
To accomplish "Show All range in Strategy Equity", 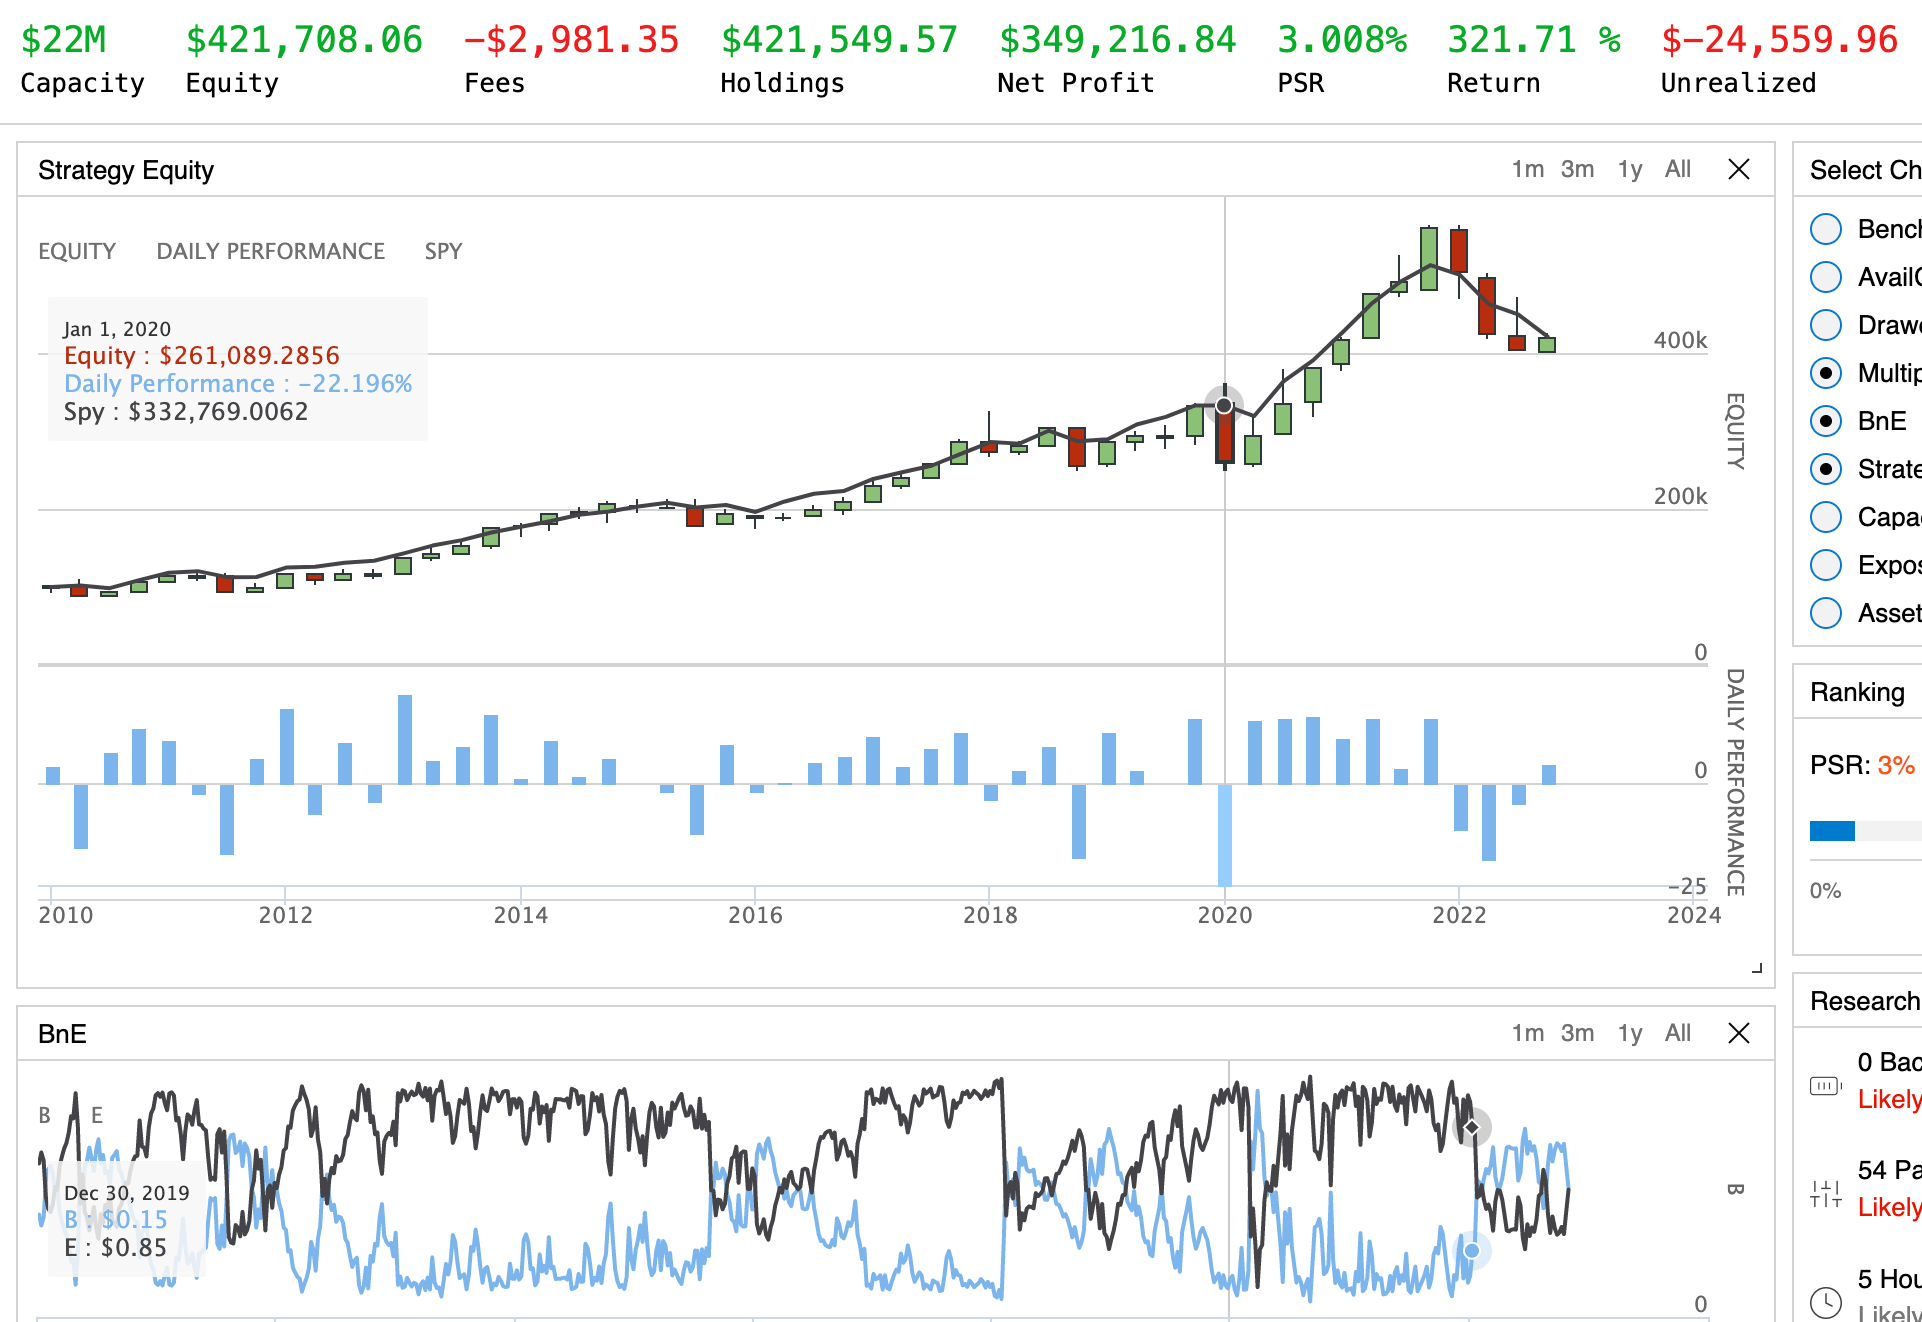I will [1678, 169].
